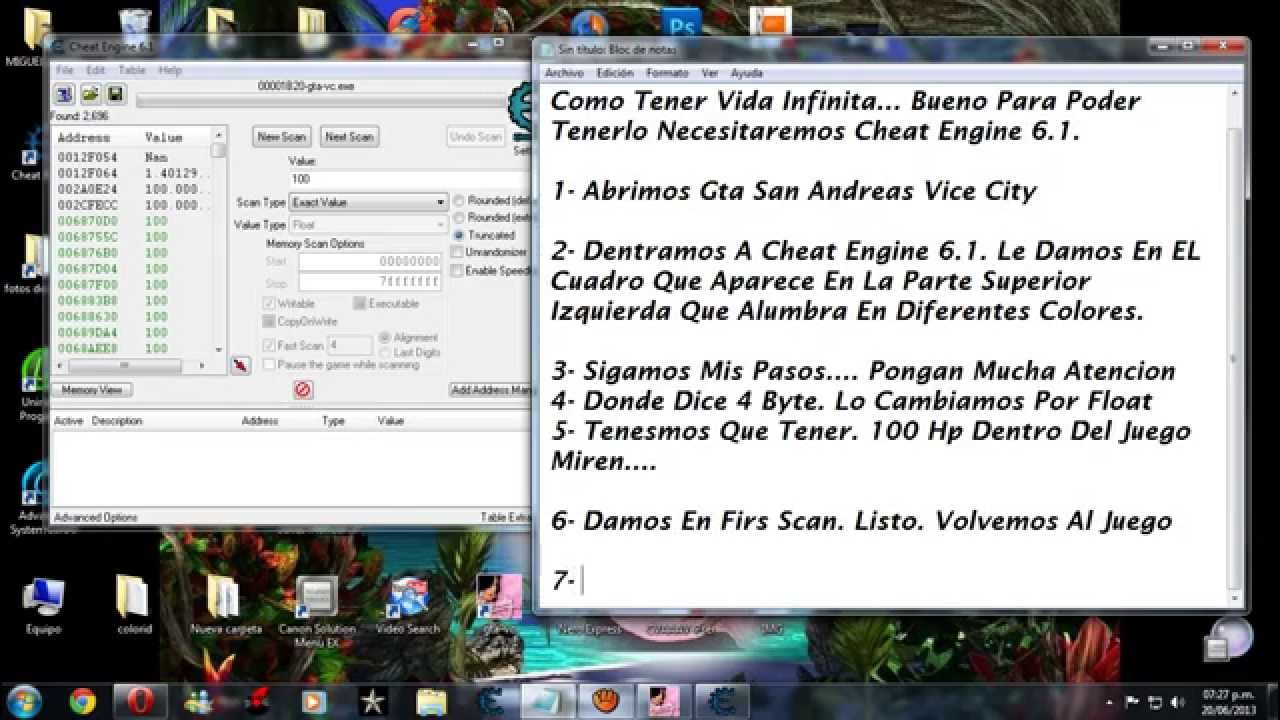Enable the Unrandomizer checkbox
Image resolution: width=1280 pixels, height=720 pixels.
457,252
